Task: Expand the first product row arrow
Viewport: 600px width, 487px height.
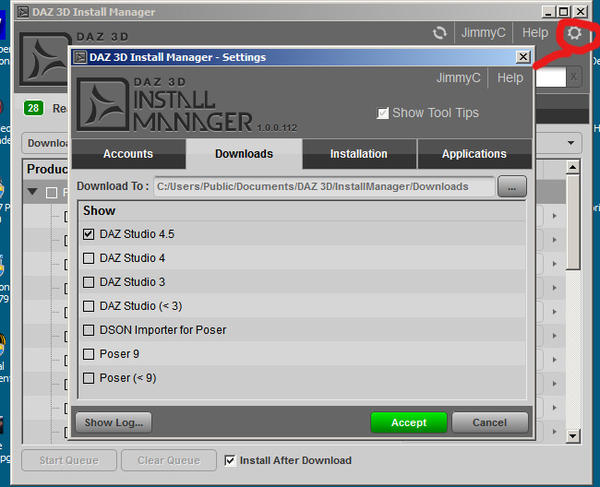Action: 554,216
